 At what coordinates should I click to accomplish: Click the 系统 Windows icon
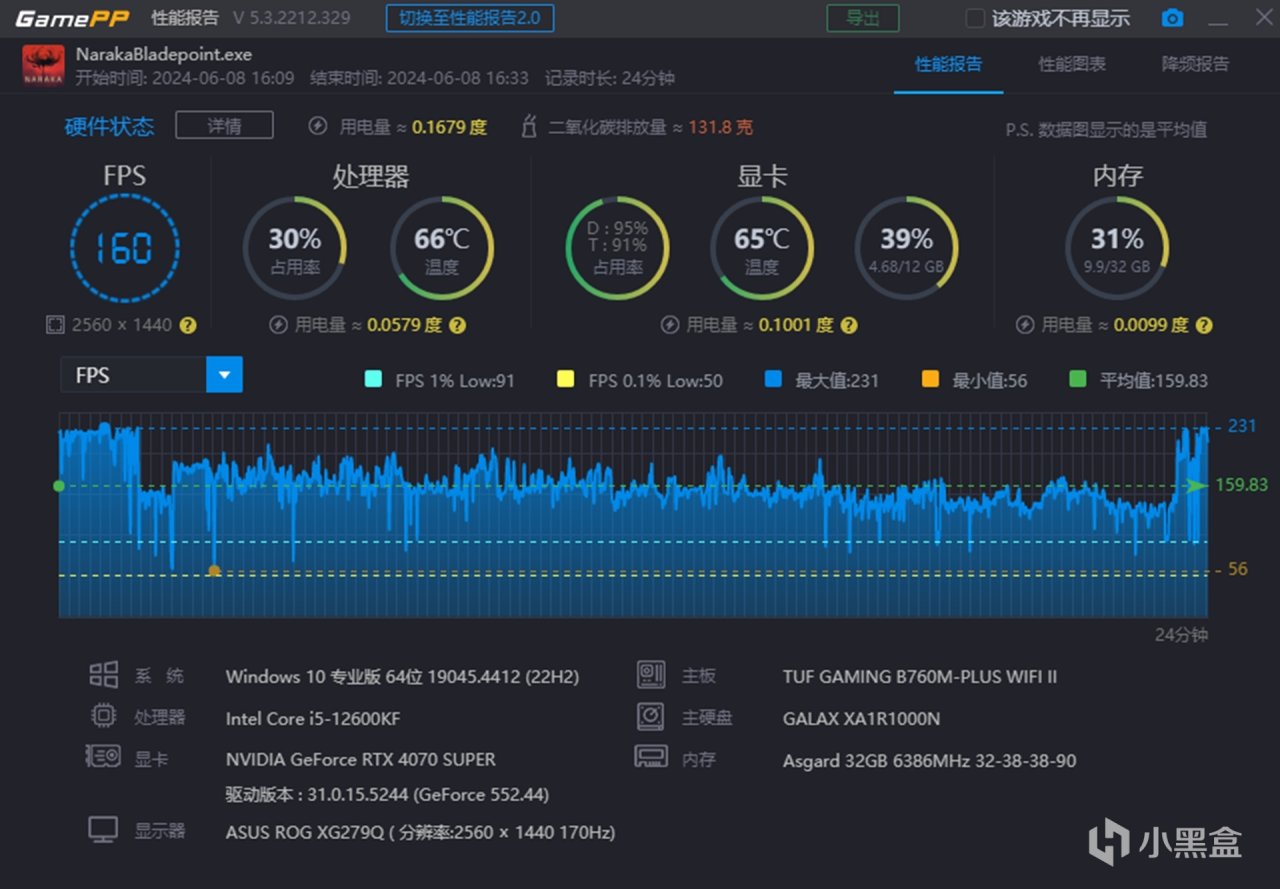(104, 675)
